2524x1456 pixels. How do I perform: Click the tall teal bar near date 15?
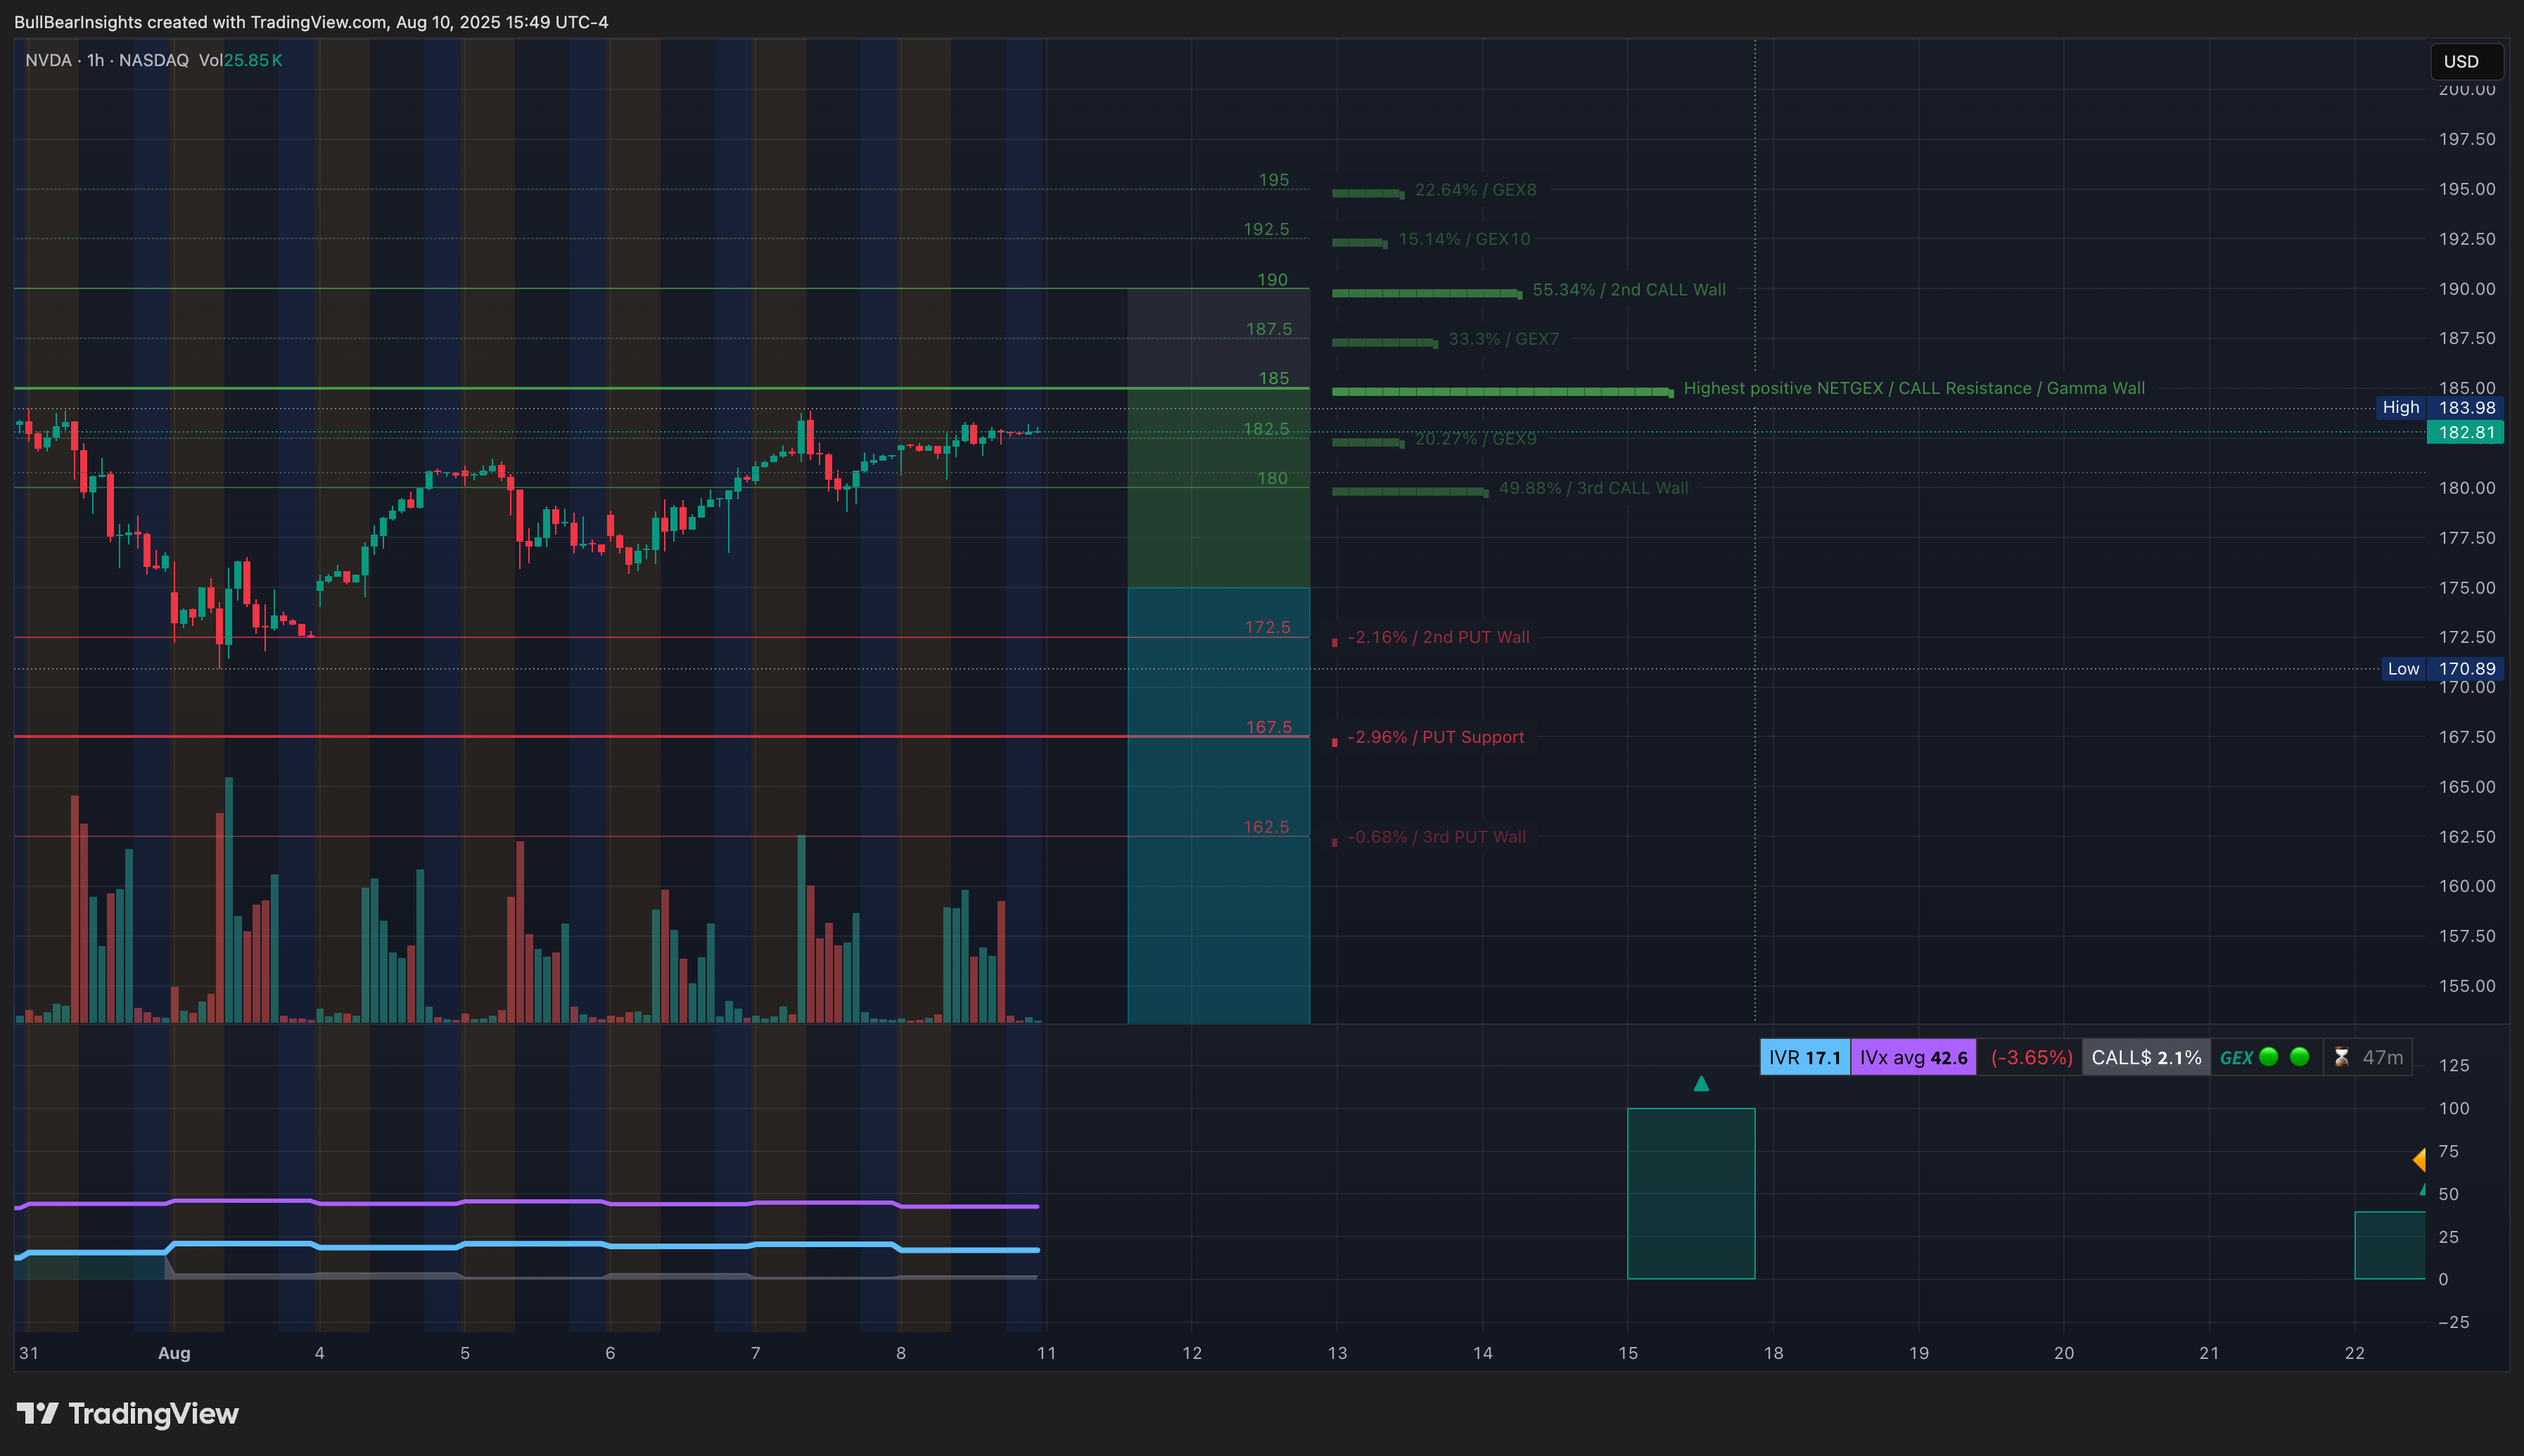(x=1691, y=1193)
